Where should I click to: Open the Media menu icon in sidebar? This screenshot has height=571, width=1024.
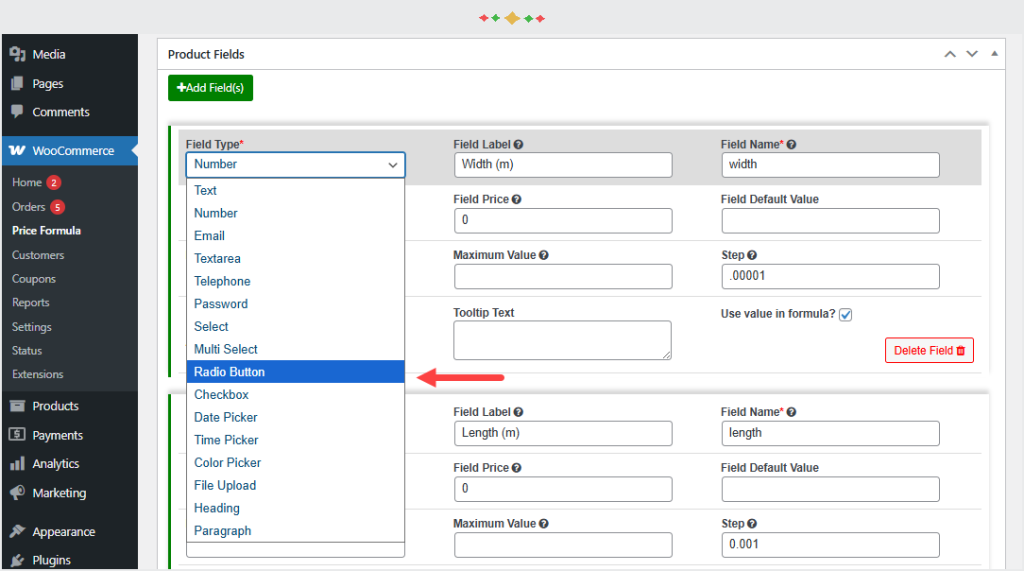[18, 54]
